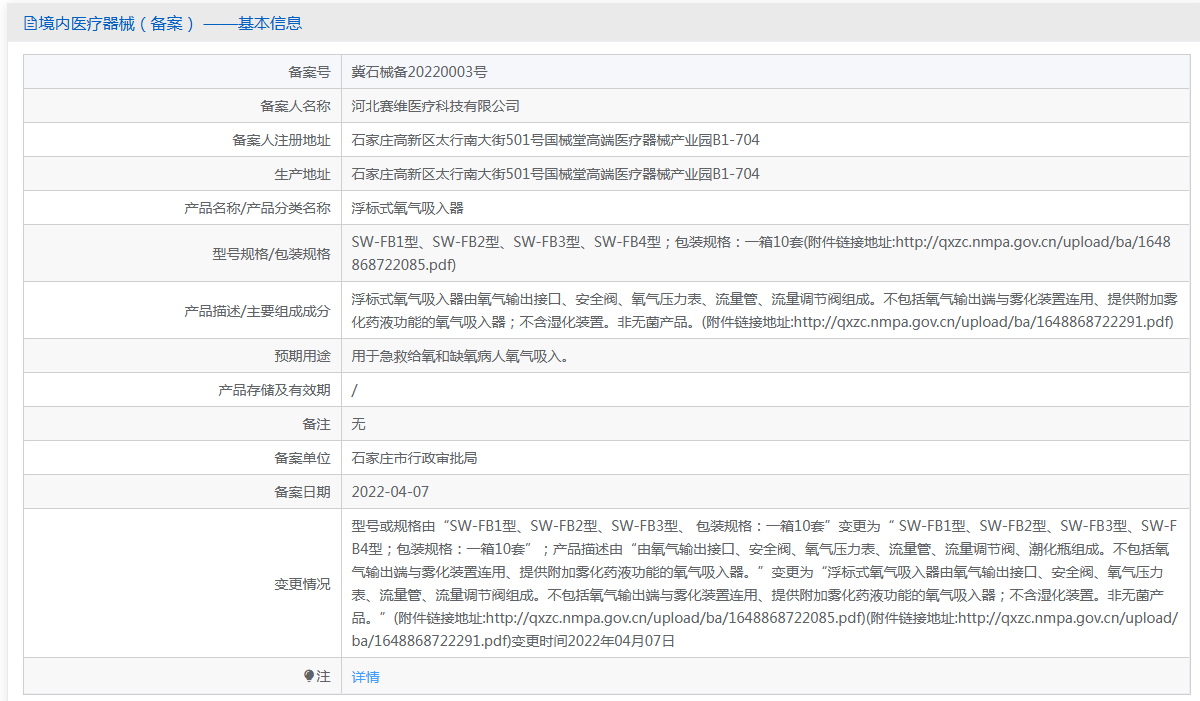Click the 产品描述/主要组成成分 label

click(x=257, y=310)
